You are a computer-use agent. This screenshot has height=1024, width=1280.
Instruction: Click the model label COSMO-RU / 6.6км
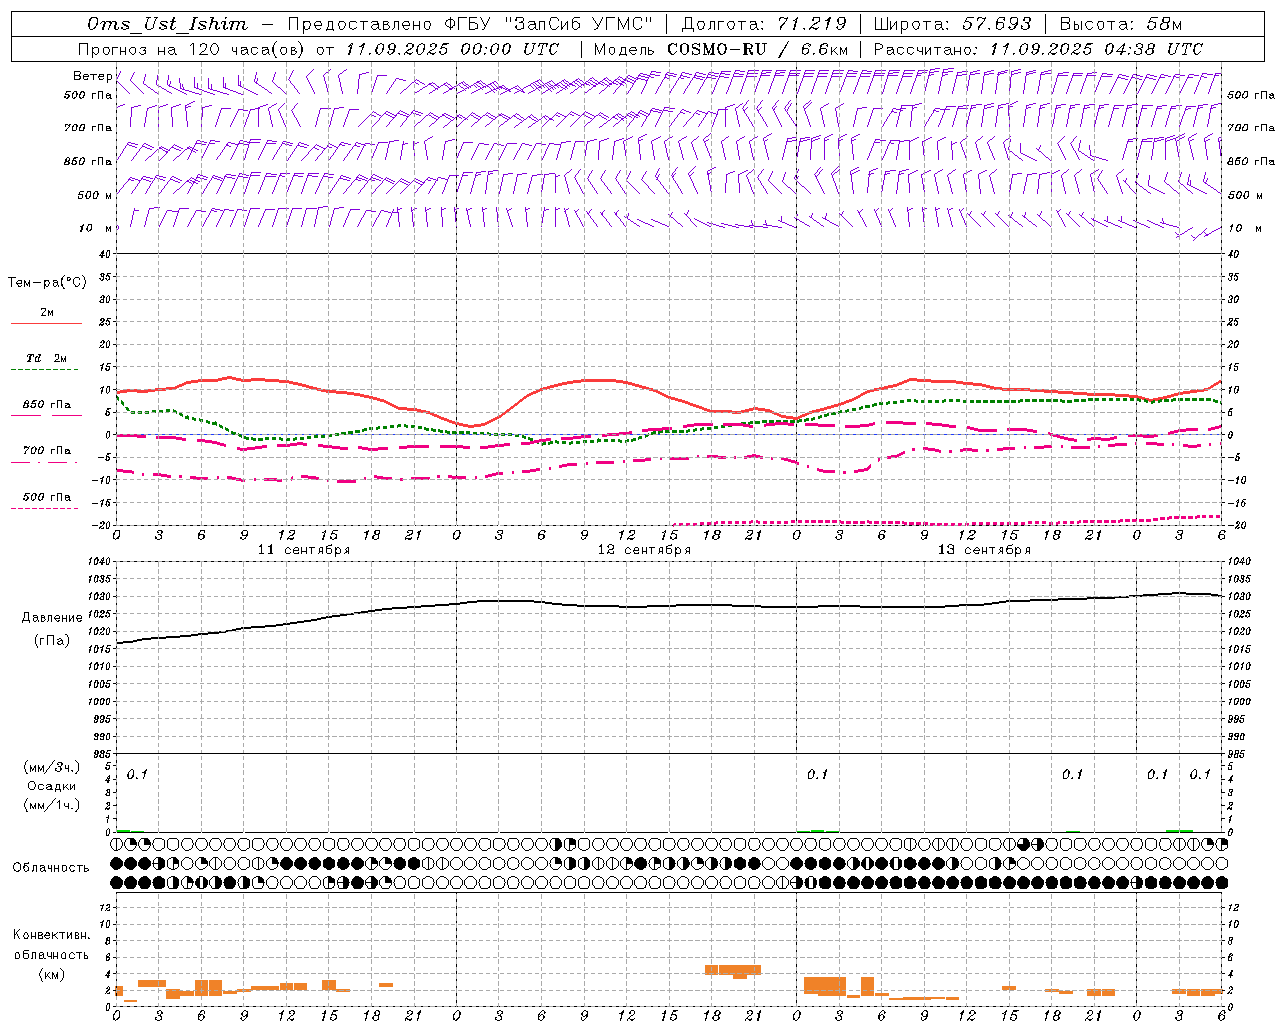pos(757,49)
